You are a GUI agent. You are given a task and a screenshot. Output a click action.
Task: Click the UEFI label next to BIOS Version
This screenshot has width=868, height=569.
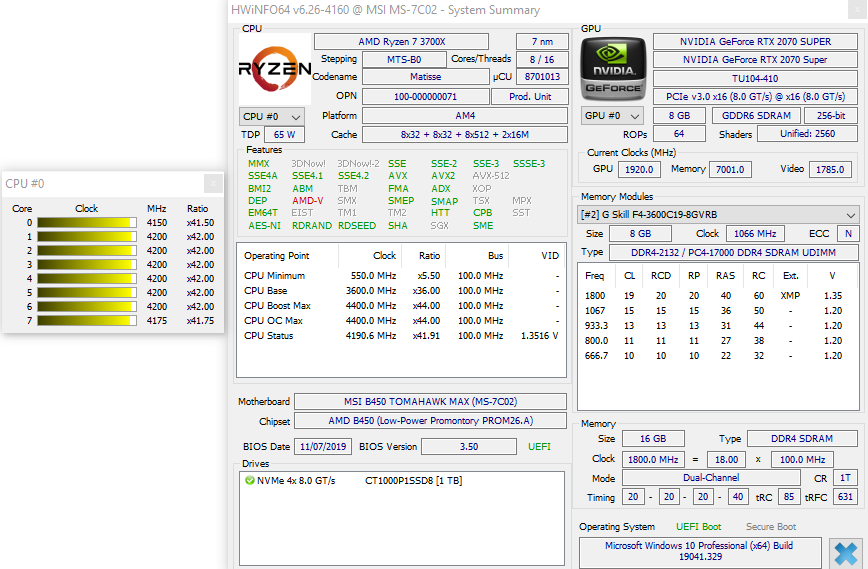click(539, 447)
